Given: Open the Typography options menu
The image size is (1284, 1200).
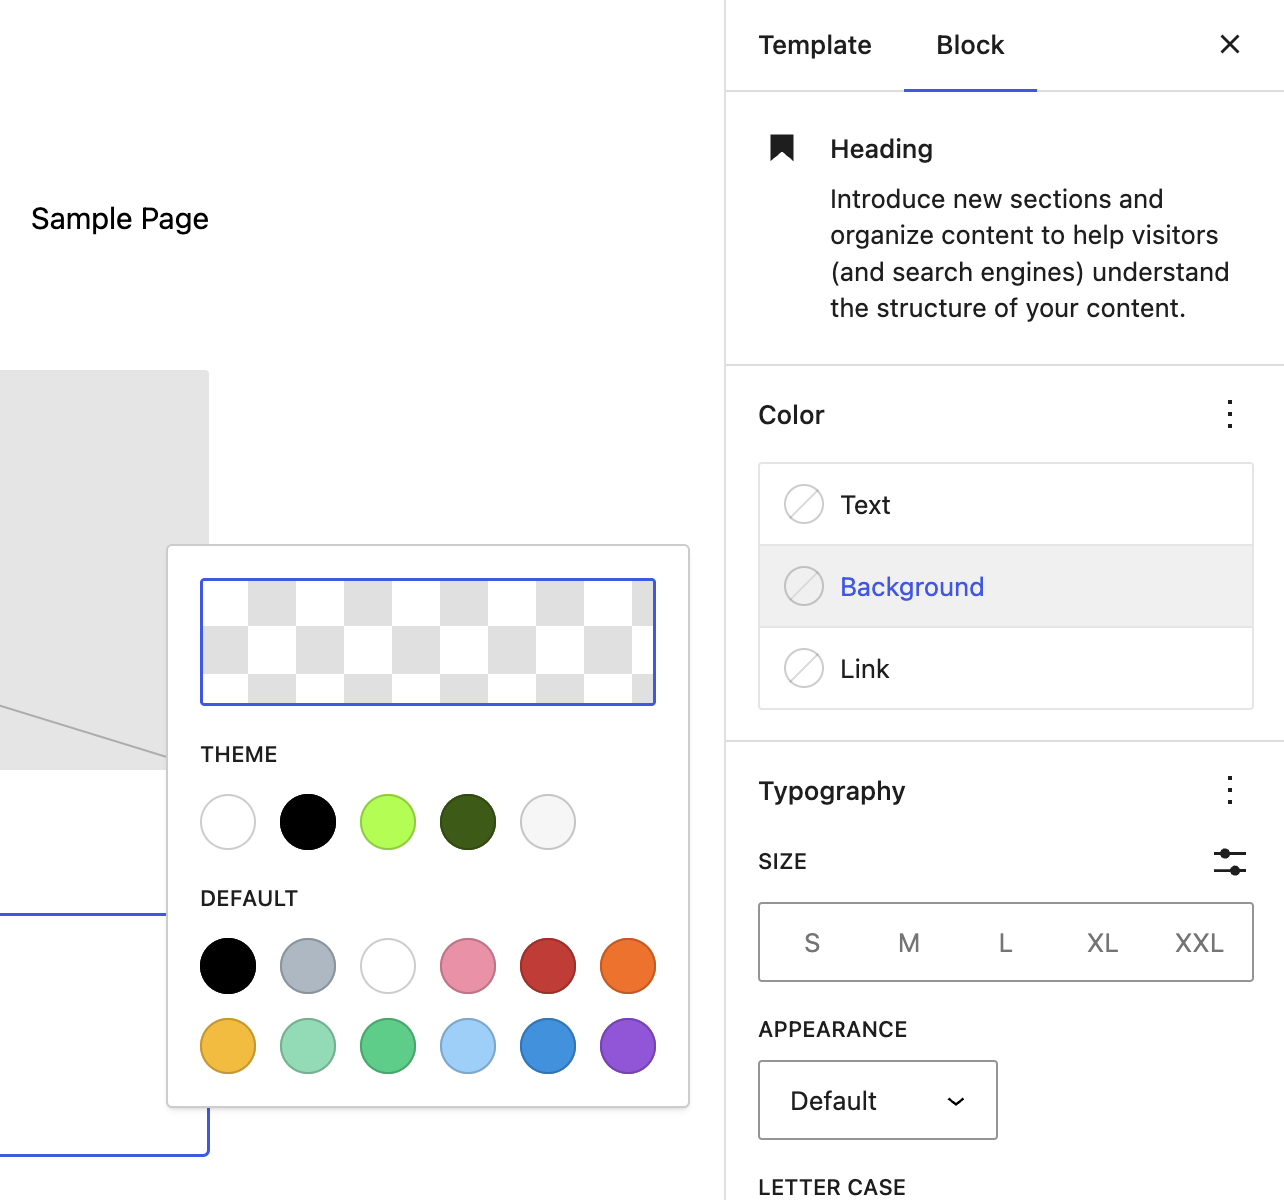Looking at the screenshot, I should [1229, 790].
